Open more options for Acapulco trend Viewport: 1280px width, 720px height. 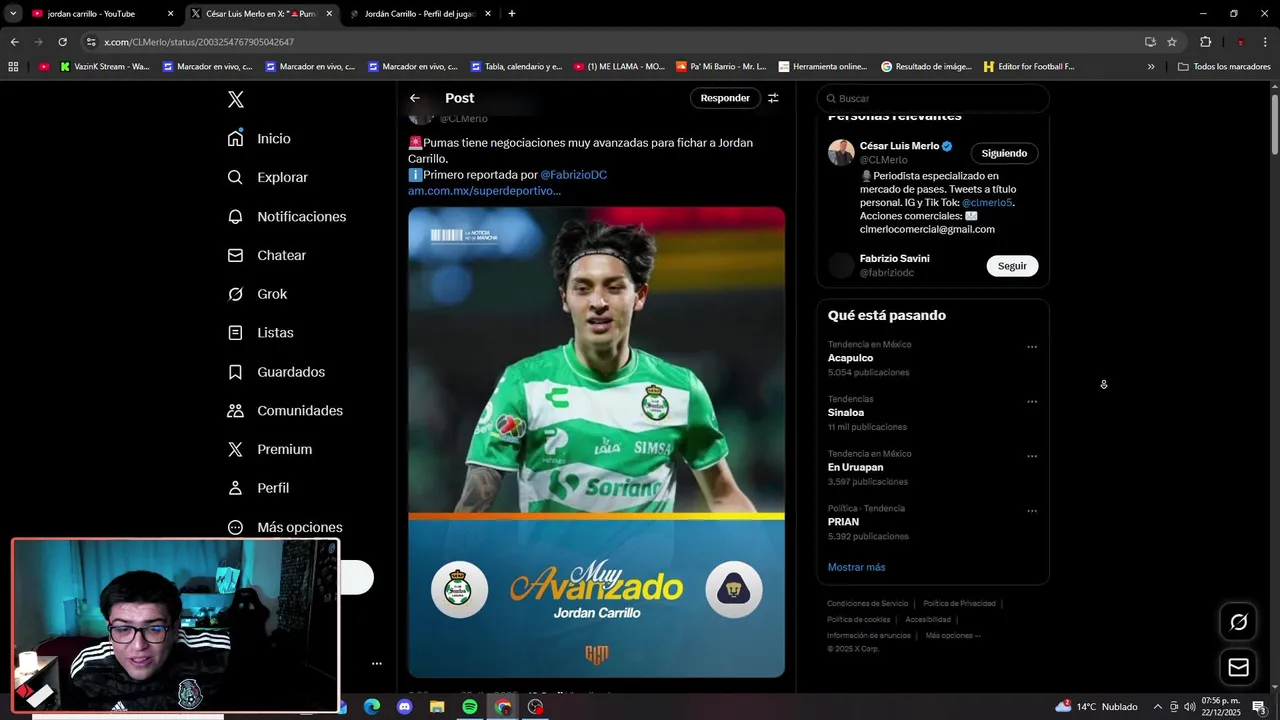coord(1032,347)
